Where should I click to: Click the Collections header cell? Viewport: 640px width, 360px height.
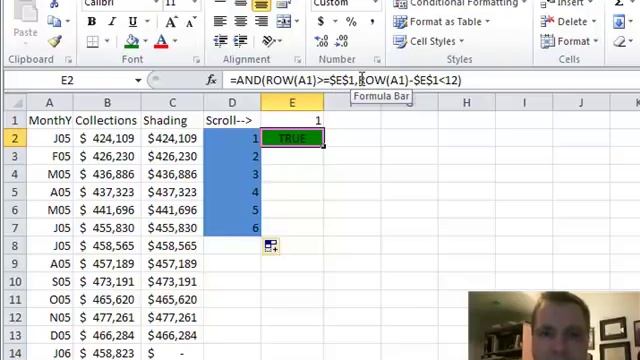point(107,120)
